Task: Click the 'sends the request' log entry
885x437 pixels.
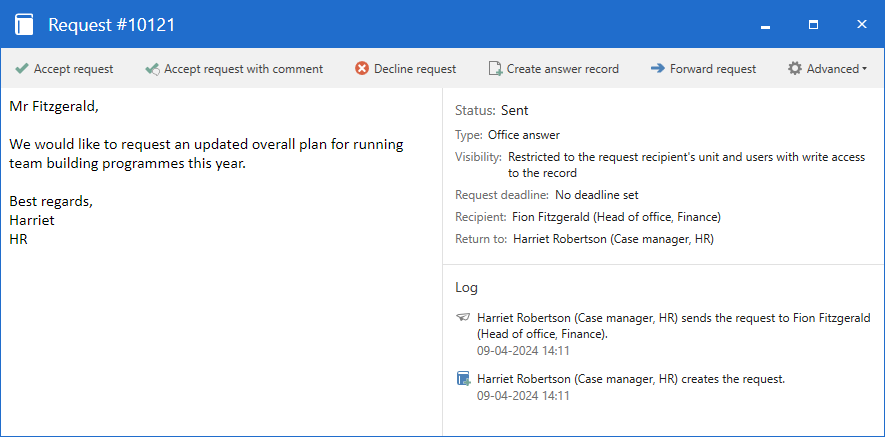Action: (x=673, y=325)
